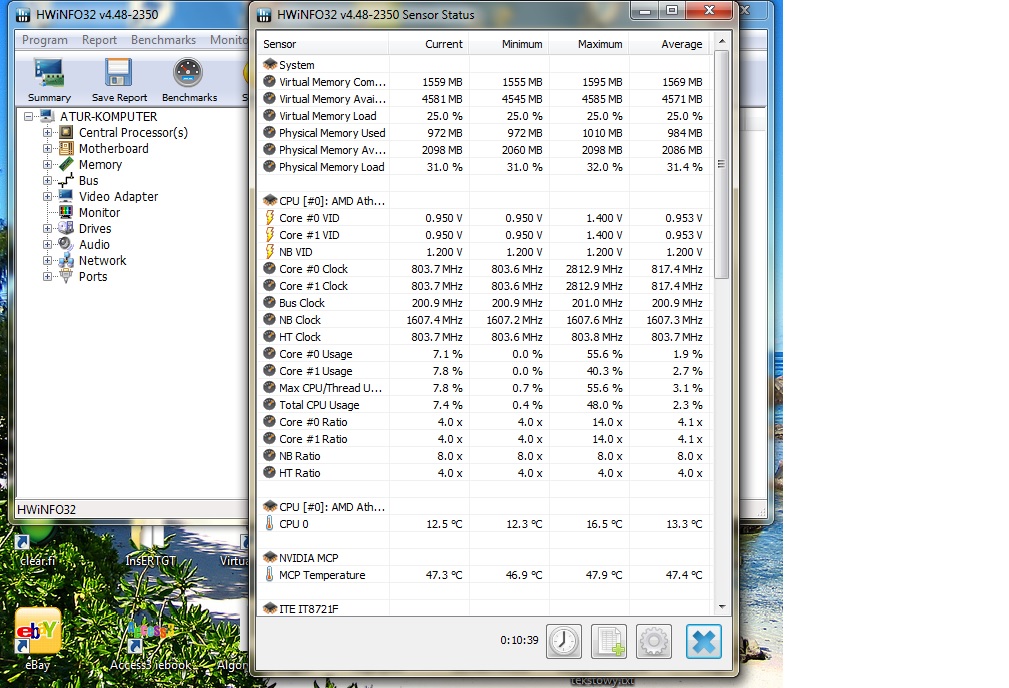The height and width of the screenshot is (688, 1009).
Task: Click the clock reset button in Sensor Status
Action: tap(564, 641)
